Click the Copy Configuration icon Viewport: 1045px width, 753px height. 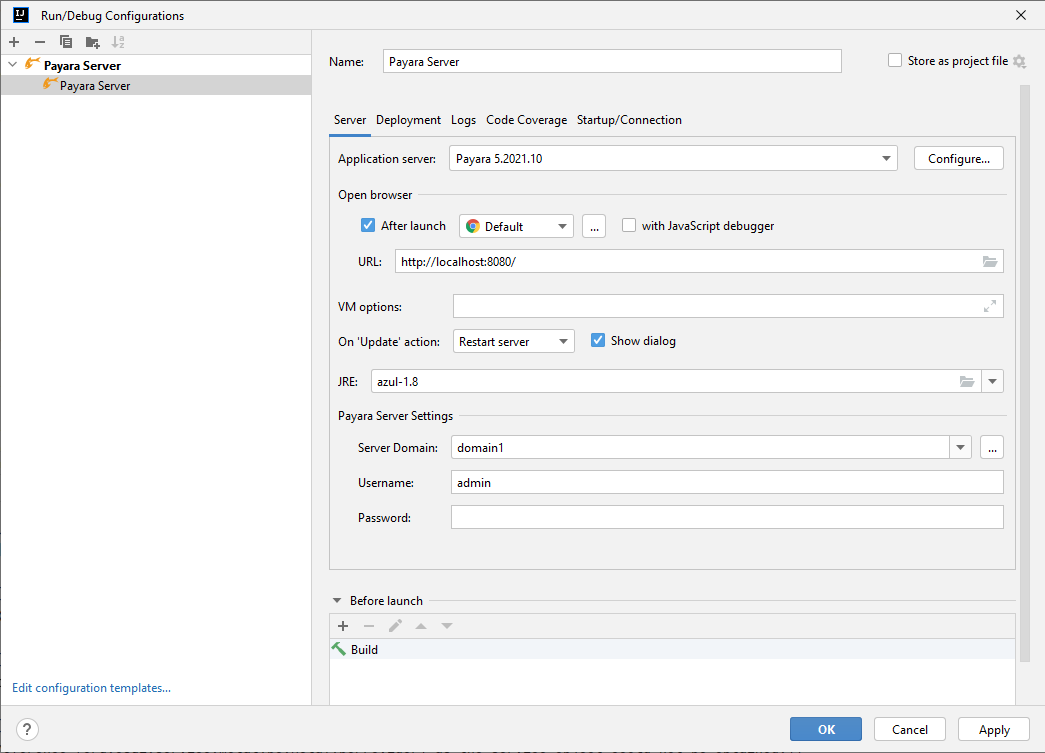coord(66,42)
